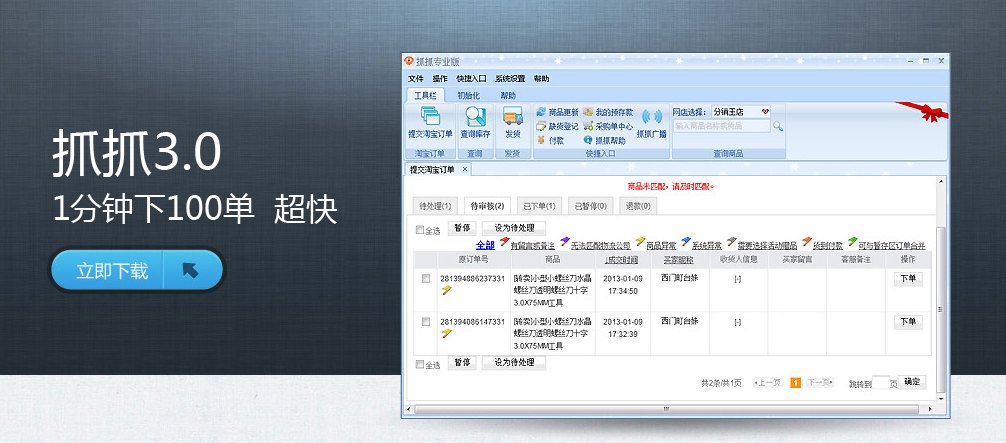Open the 快捷入口 menu
Screen dimensions: 1006x443
[x=472, y=79]
